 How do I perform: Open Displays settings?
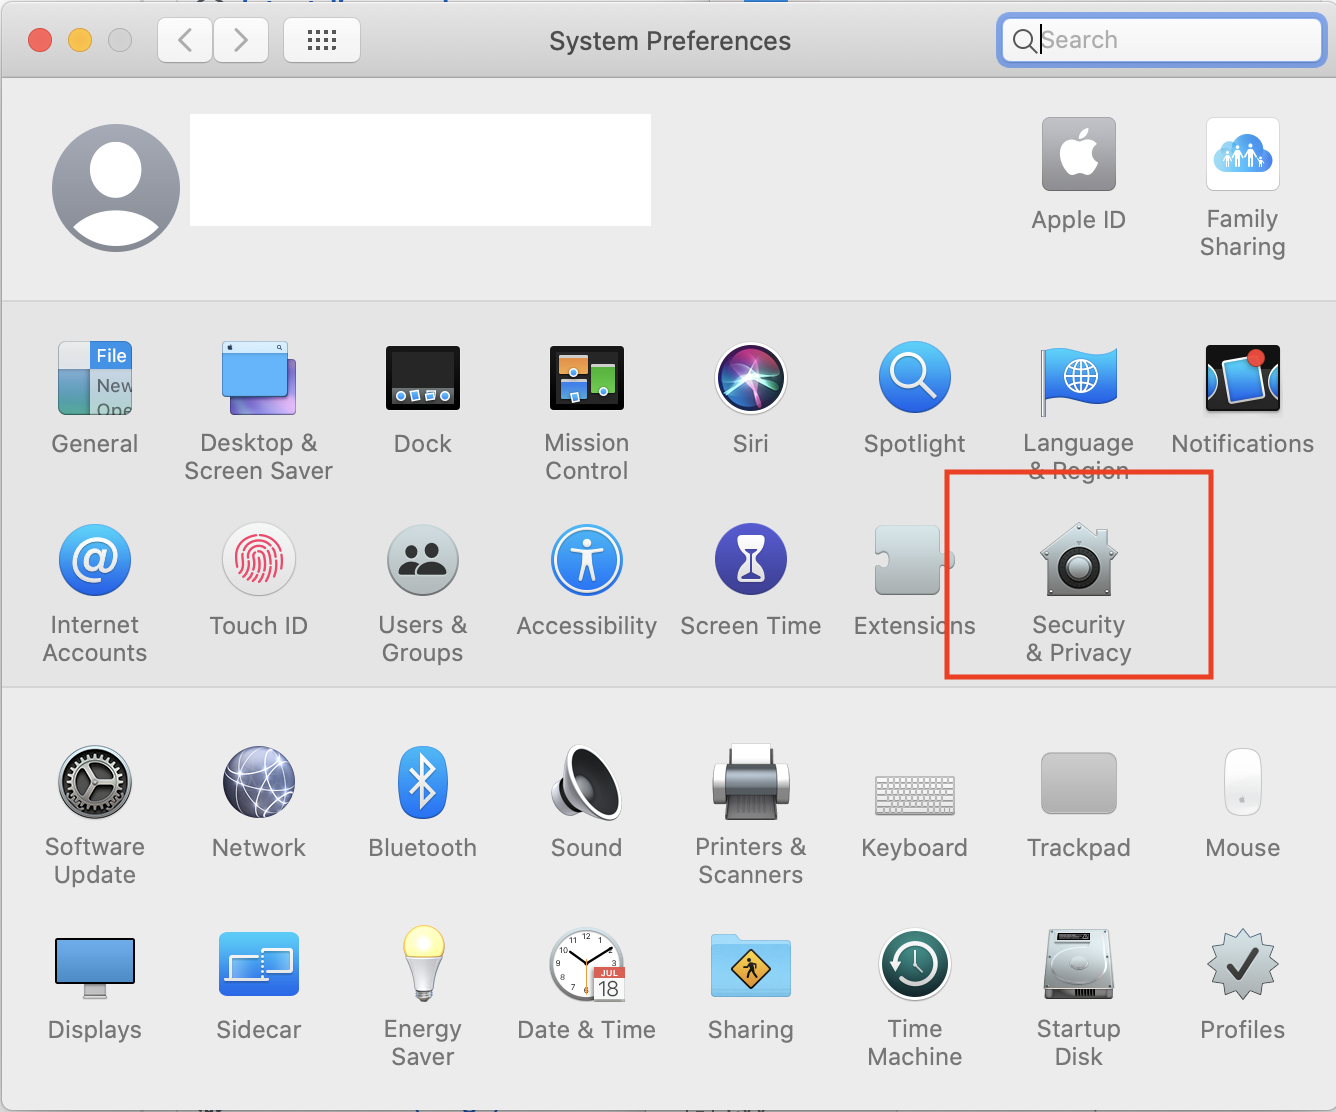coord(95,966)
